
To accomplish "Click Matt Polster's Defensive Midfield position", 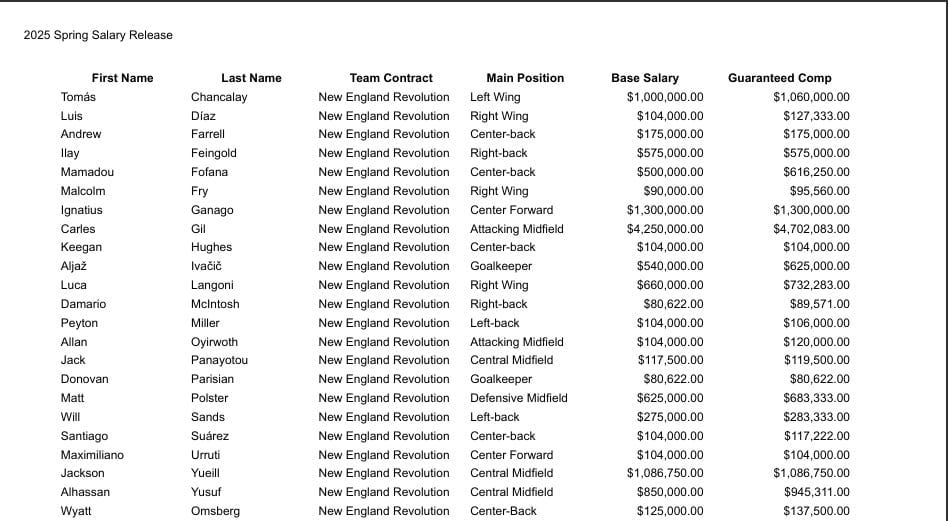I will coord(519,398).
